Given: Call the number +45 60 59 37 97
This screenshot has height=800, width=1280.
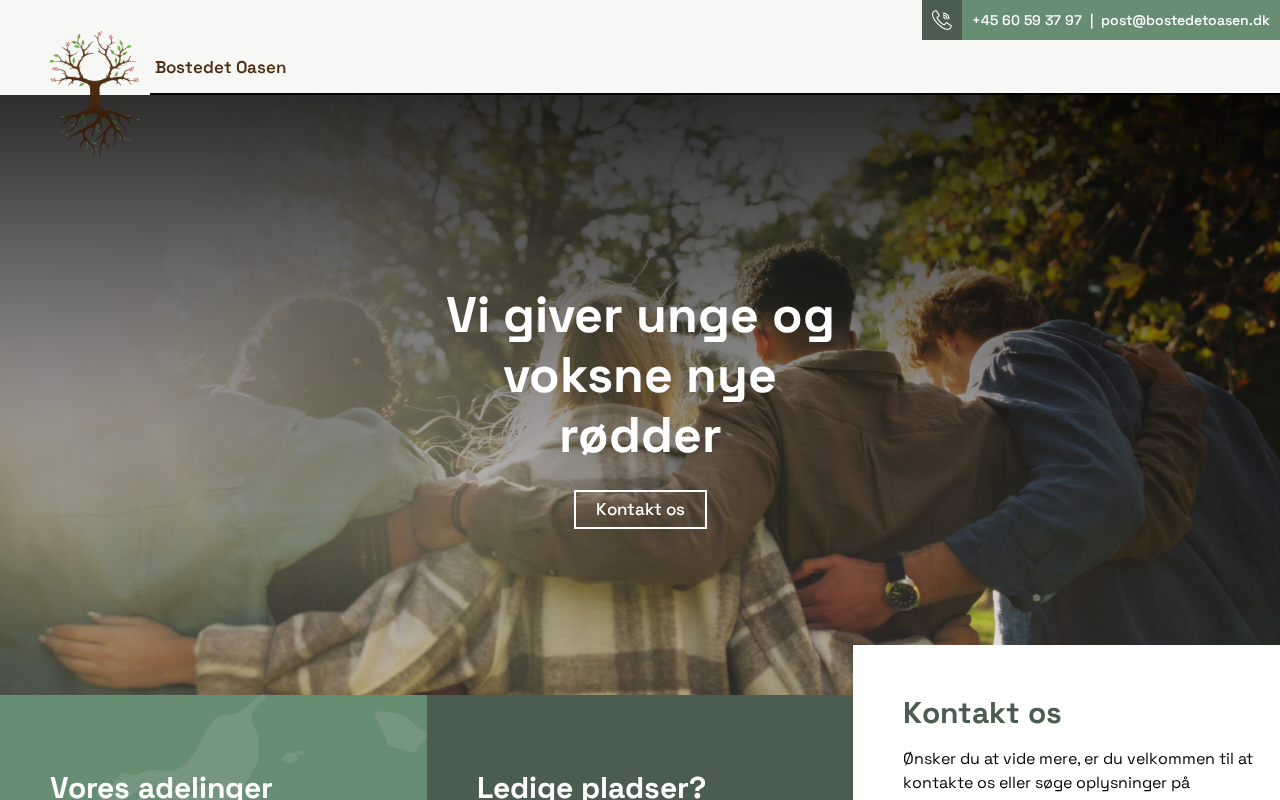Looking at the screenshot, I should [1026, 20].
